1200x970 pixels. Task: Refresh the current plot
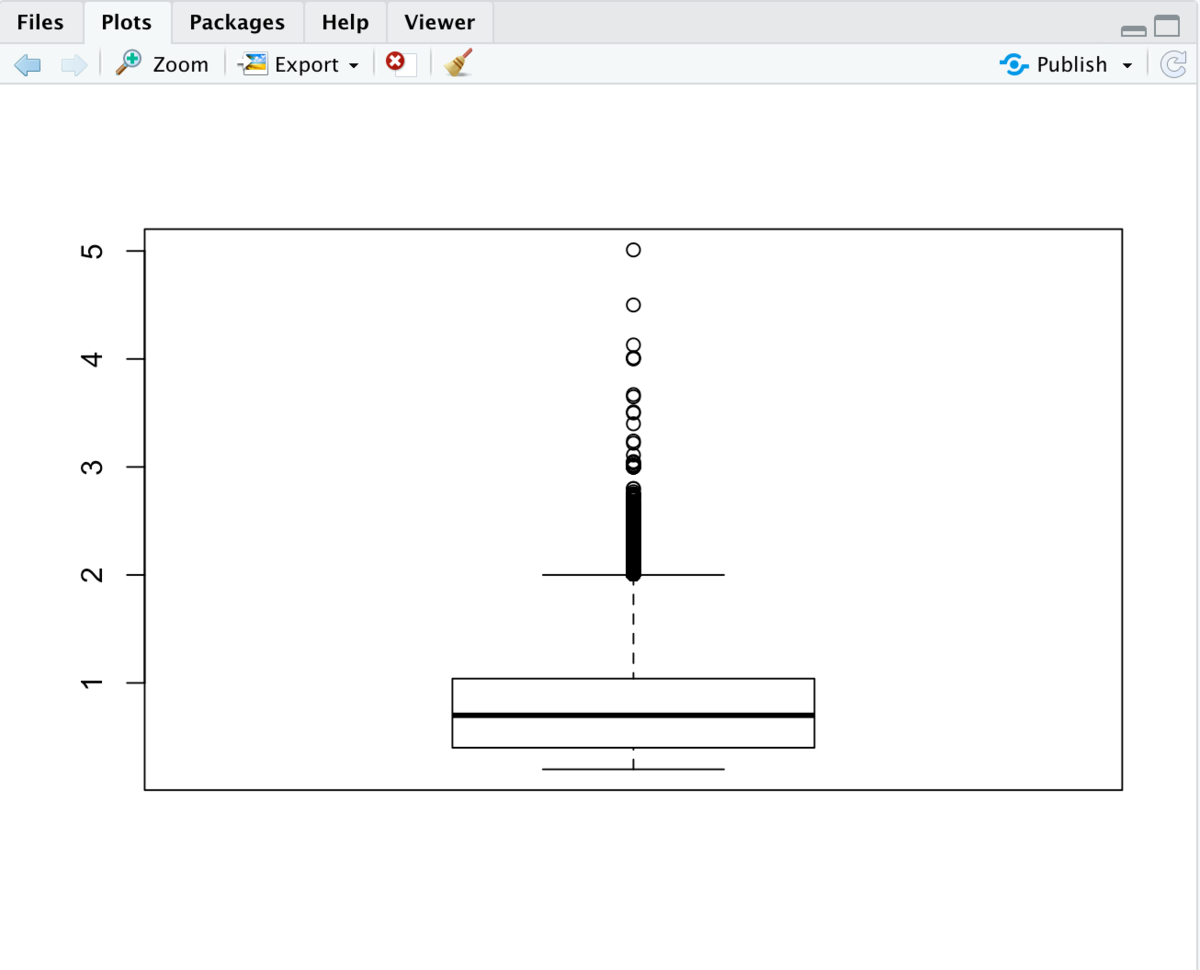pyautogui.click(x=1172, y=65)
